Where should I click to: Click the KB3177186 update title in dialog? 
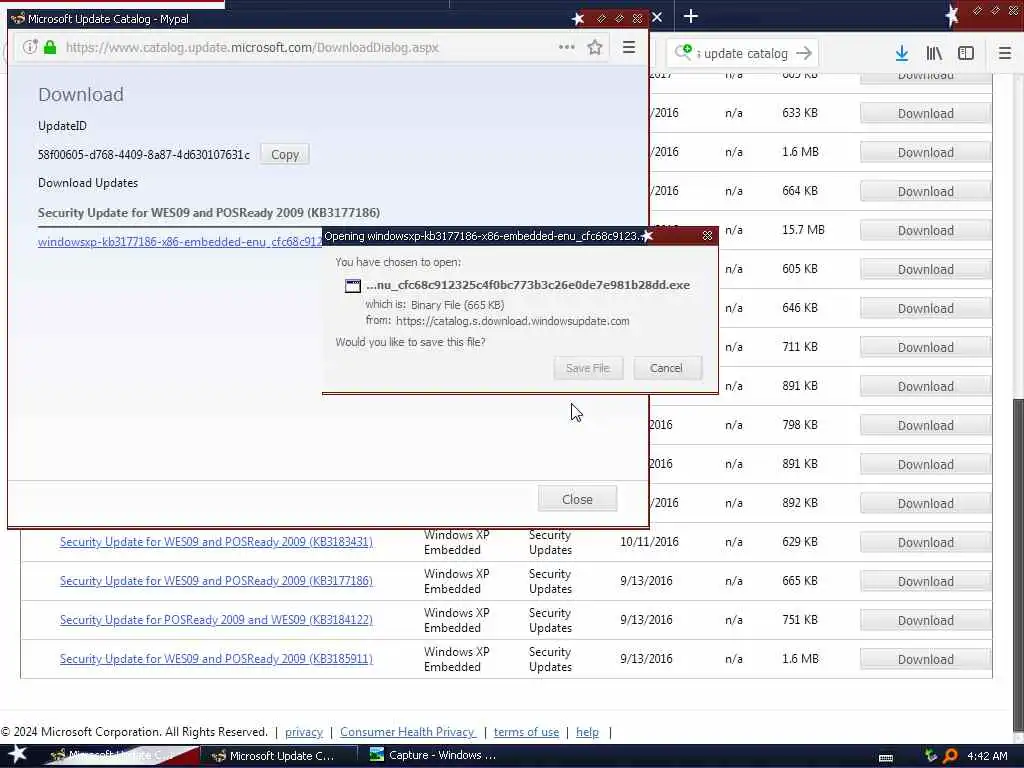[209, 213]
